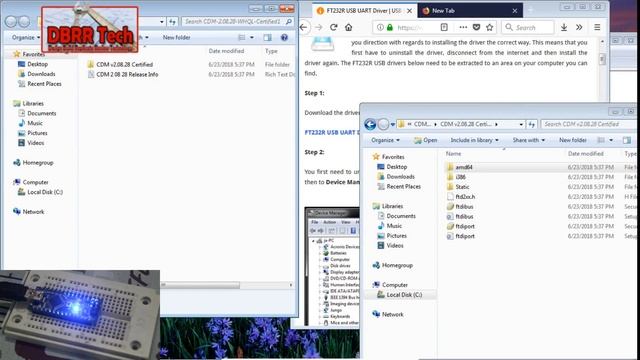640x360 pixels.
Task: Close the FT232R USB UART Driver tab
Action: 409,11
